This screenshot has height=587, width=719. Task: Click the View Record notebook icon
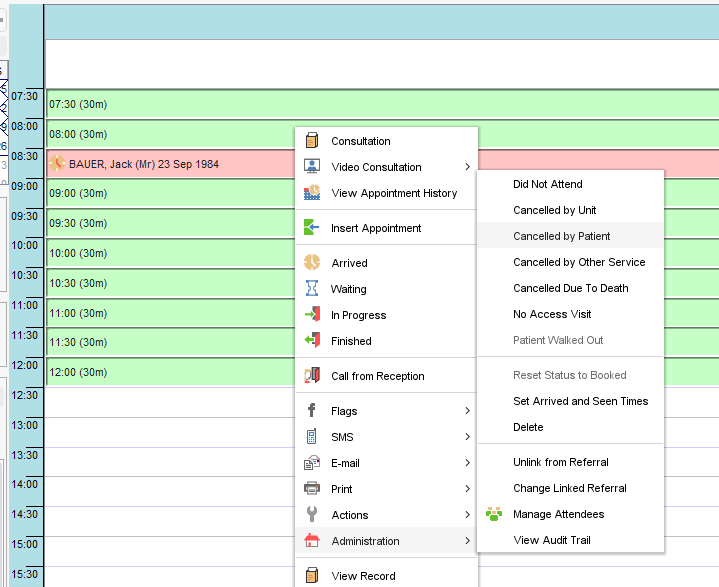coord(312,576)
